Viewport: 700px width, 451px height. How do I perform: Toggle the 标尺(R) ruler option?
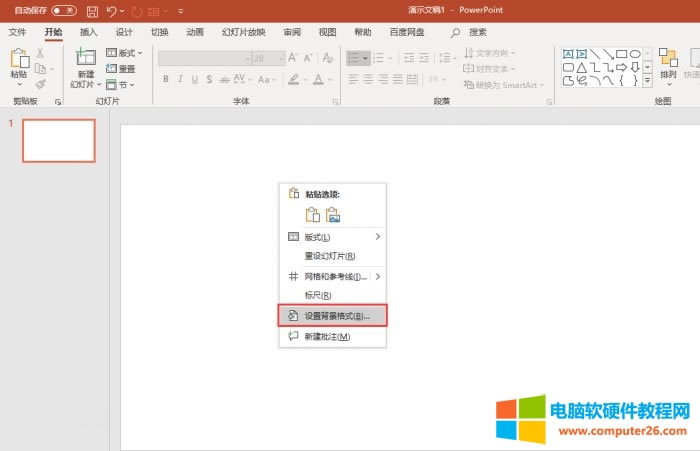pyautogui.click(x=317, y=295)
